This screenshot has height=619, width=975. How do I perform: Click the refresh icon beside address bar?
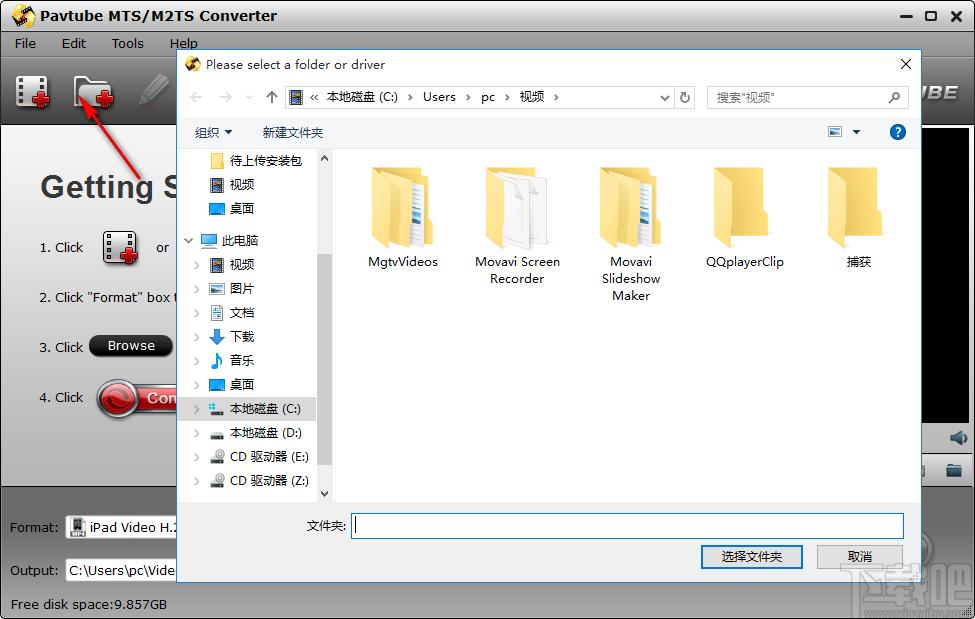click(685, 98)
